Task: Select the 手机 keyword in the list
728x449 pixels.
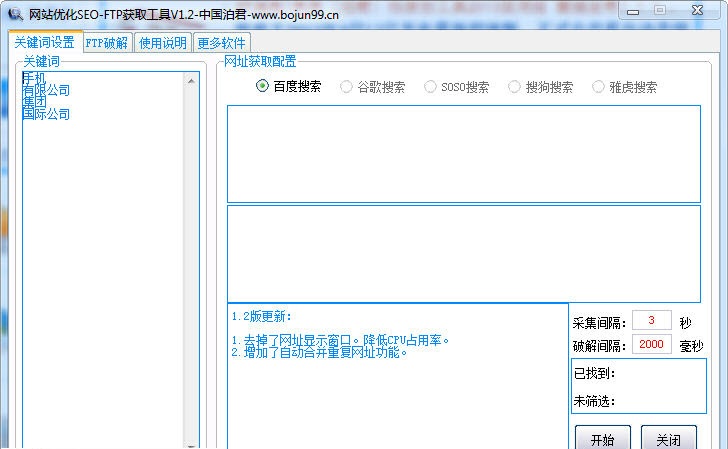Action: 34,78
